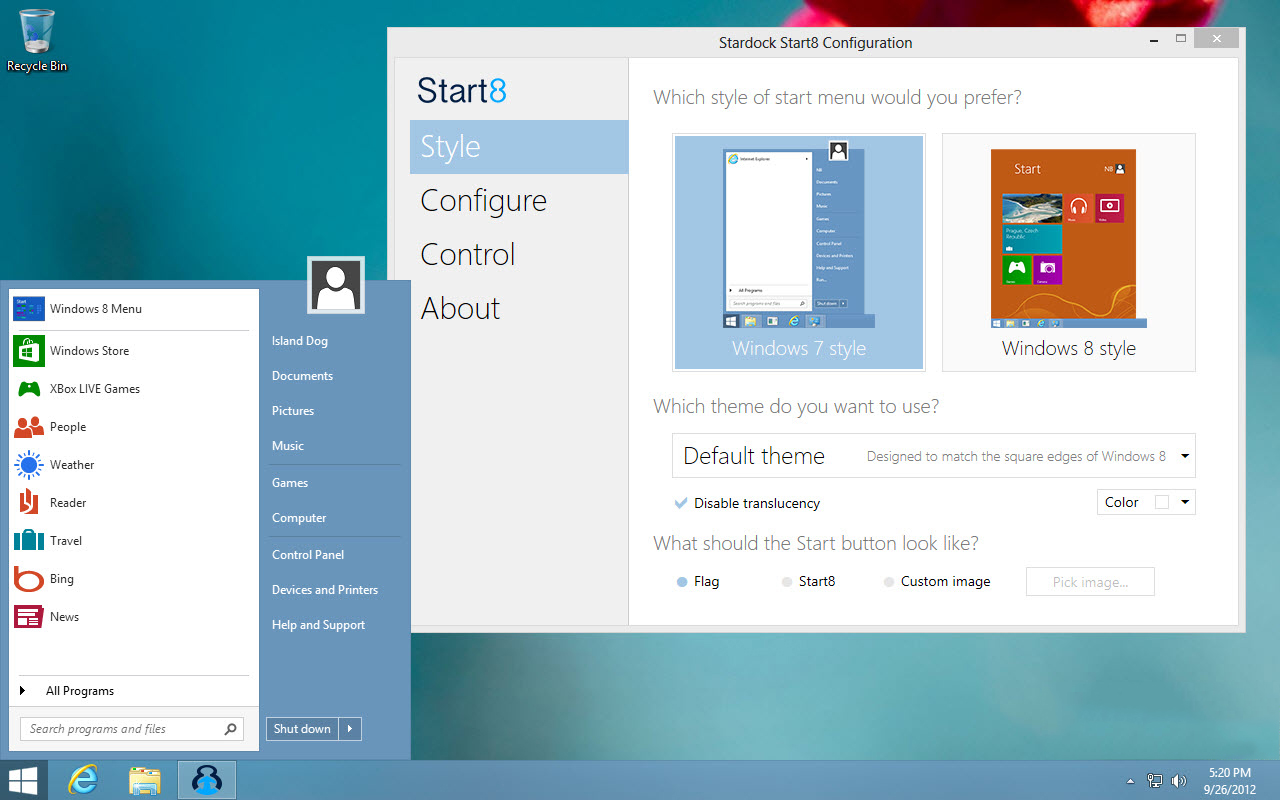Choose the Custom image radio option
Viewport: 1280px width, 800px height.
click(889, 582)
